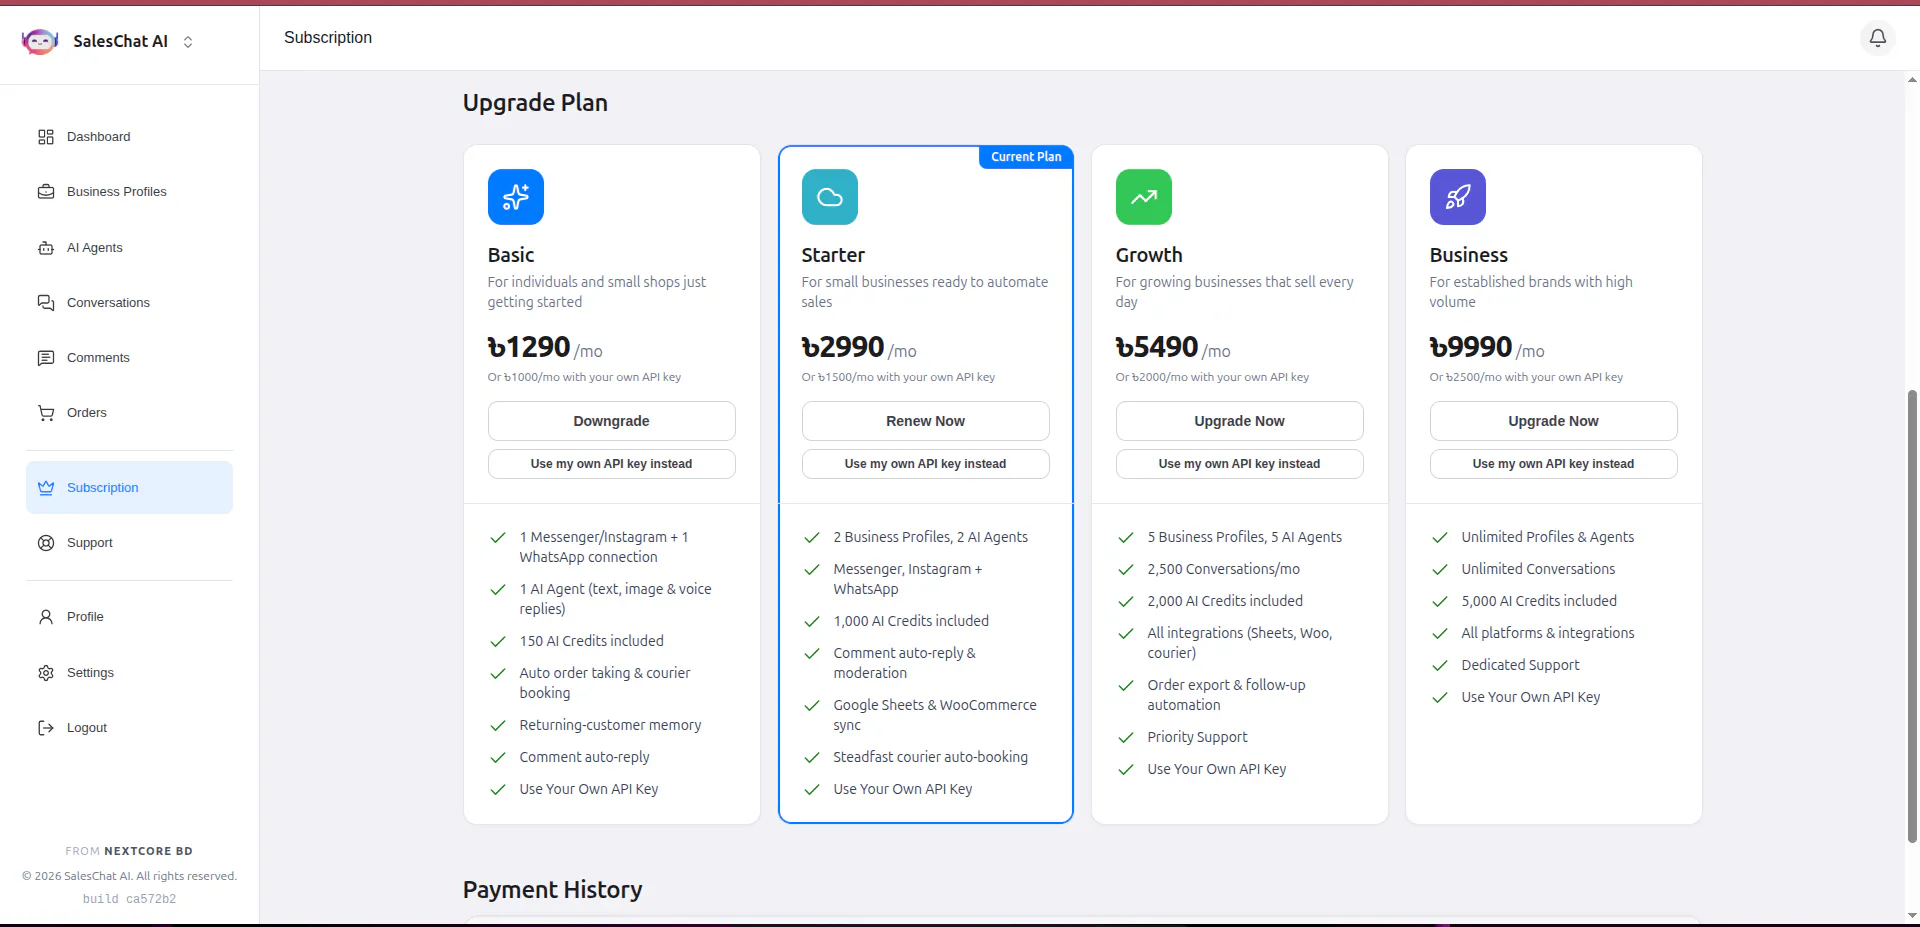Viewport: 1920px width, 927px height.
Task: Click the Support lifebuoy icon
Action: [46, 543]
